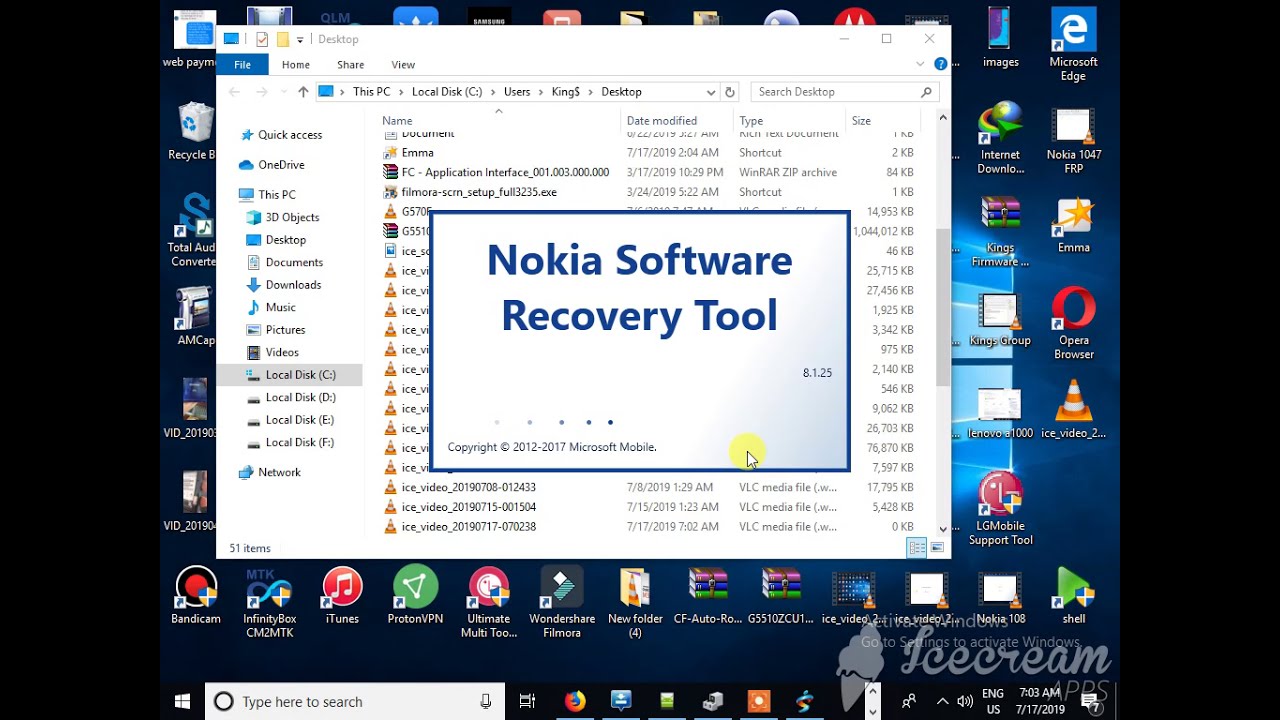The width and height of the screenshot is (1280, 720).
Task: Open Internet Download Manager shortcut
Action: click(x=1000, y=139)
